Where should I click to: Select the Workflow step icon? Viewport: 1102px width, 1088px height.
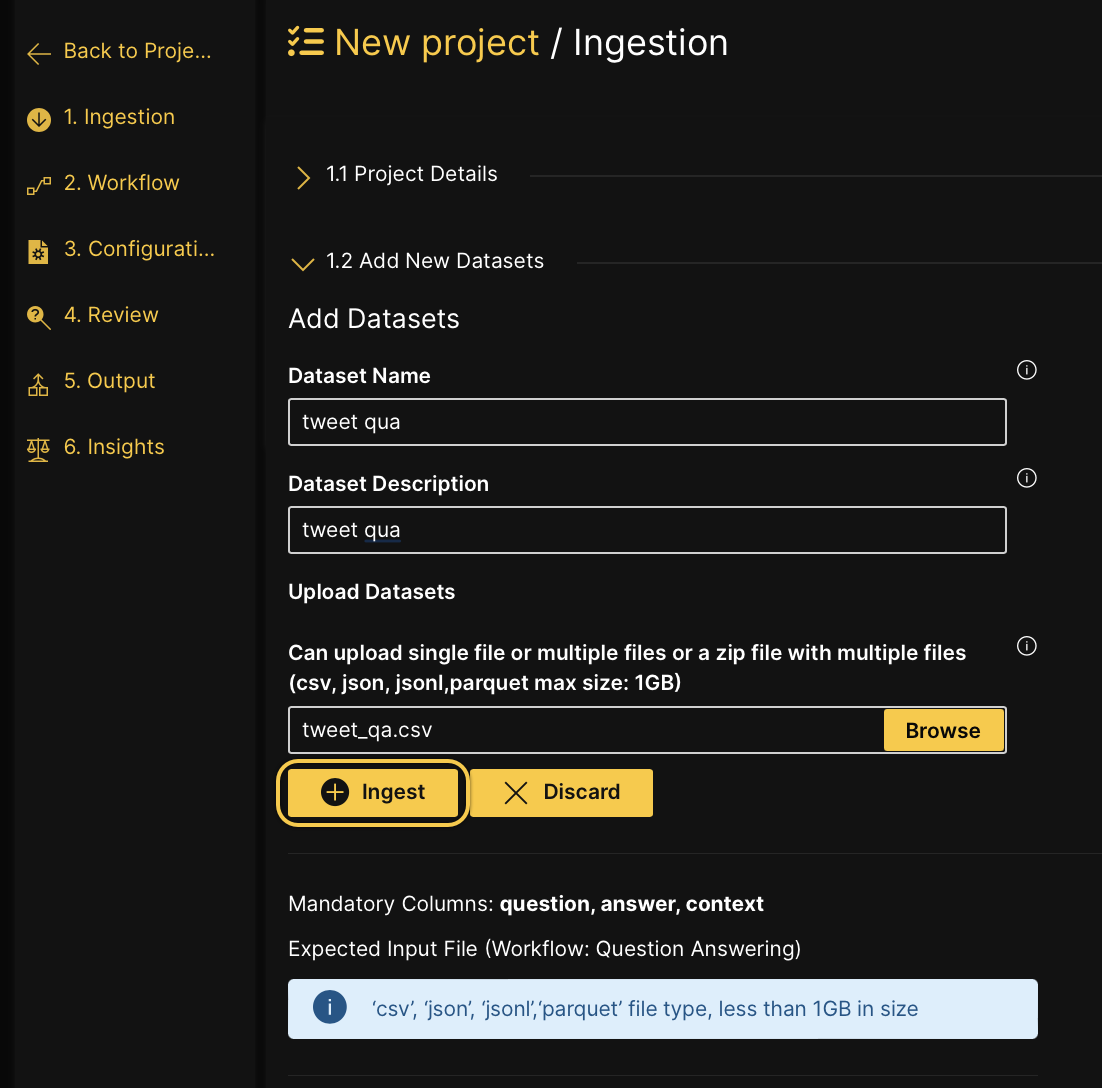(x=37, y=184)
